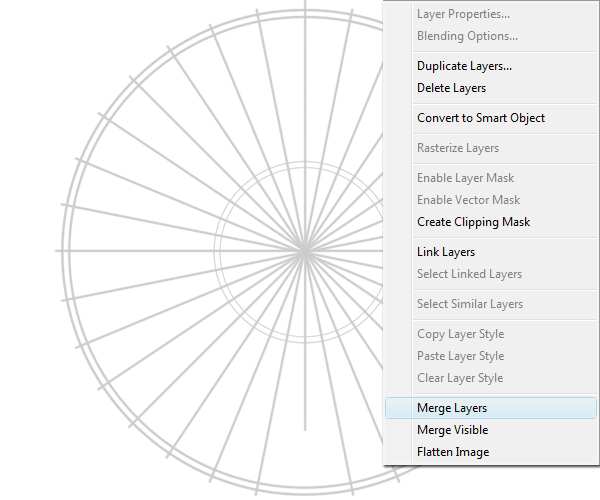Choose Select Linked Layers
This screenshot has width=600, height=500.
tap(469, 274)
